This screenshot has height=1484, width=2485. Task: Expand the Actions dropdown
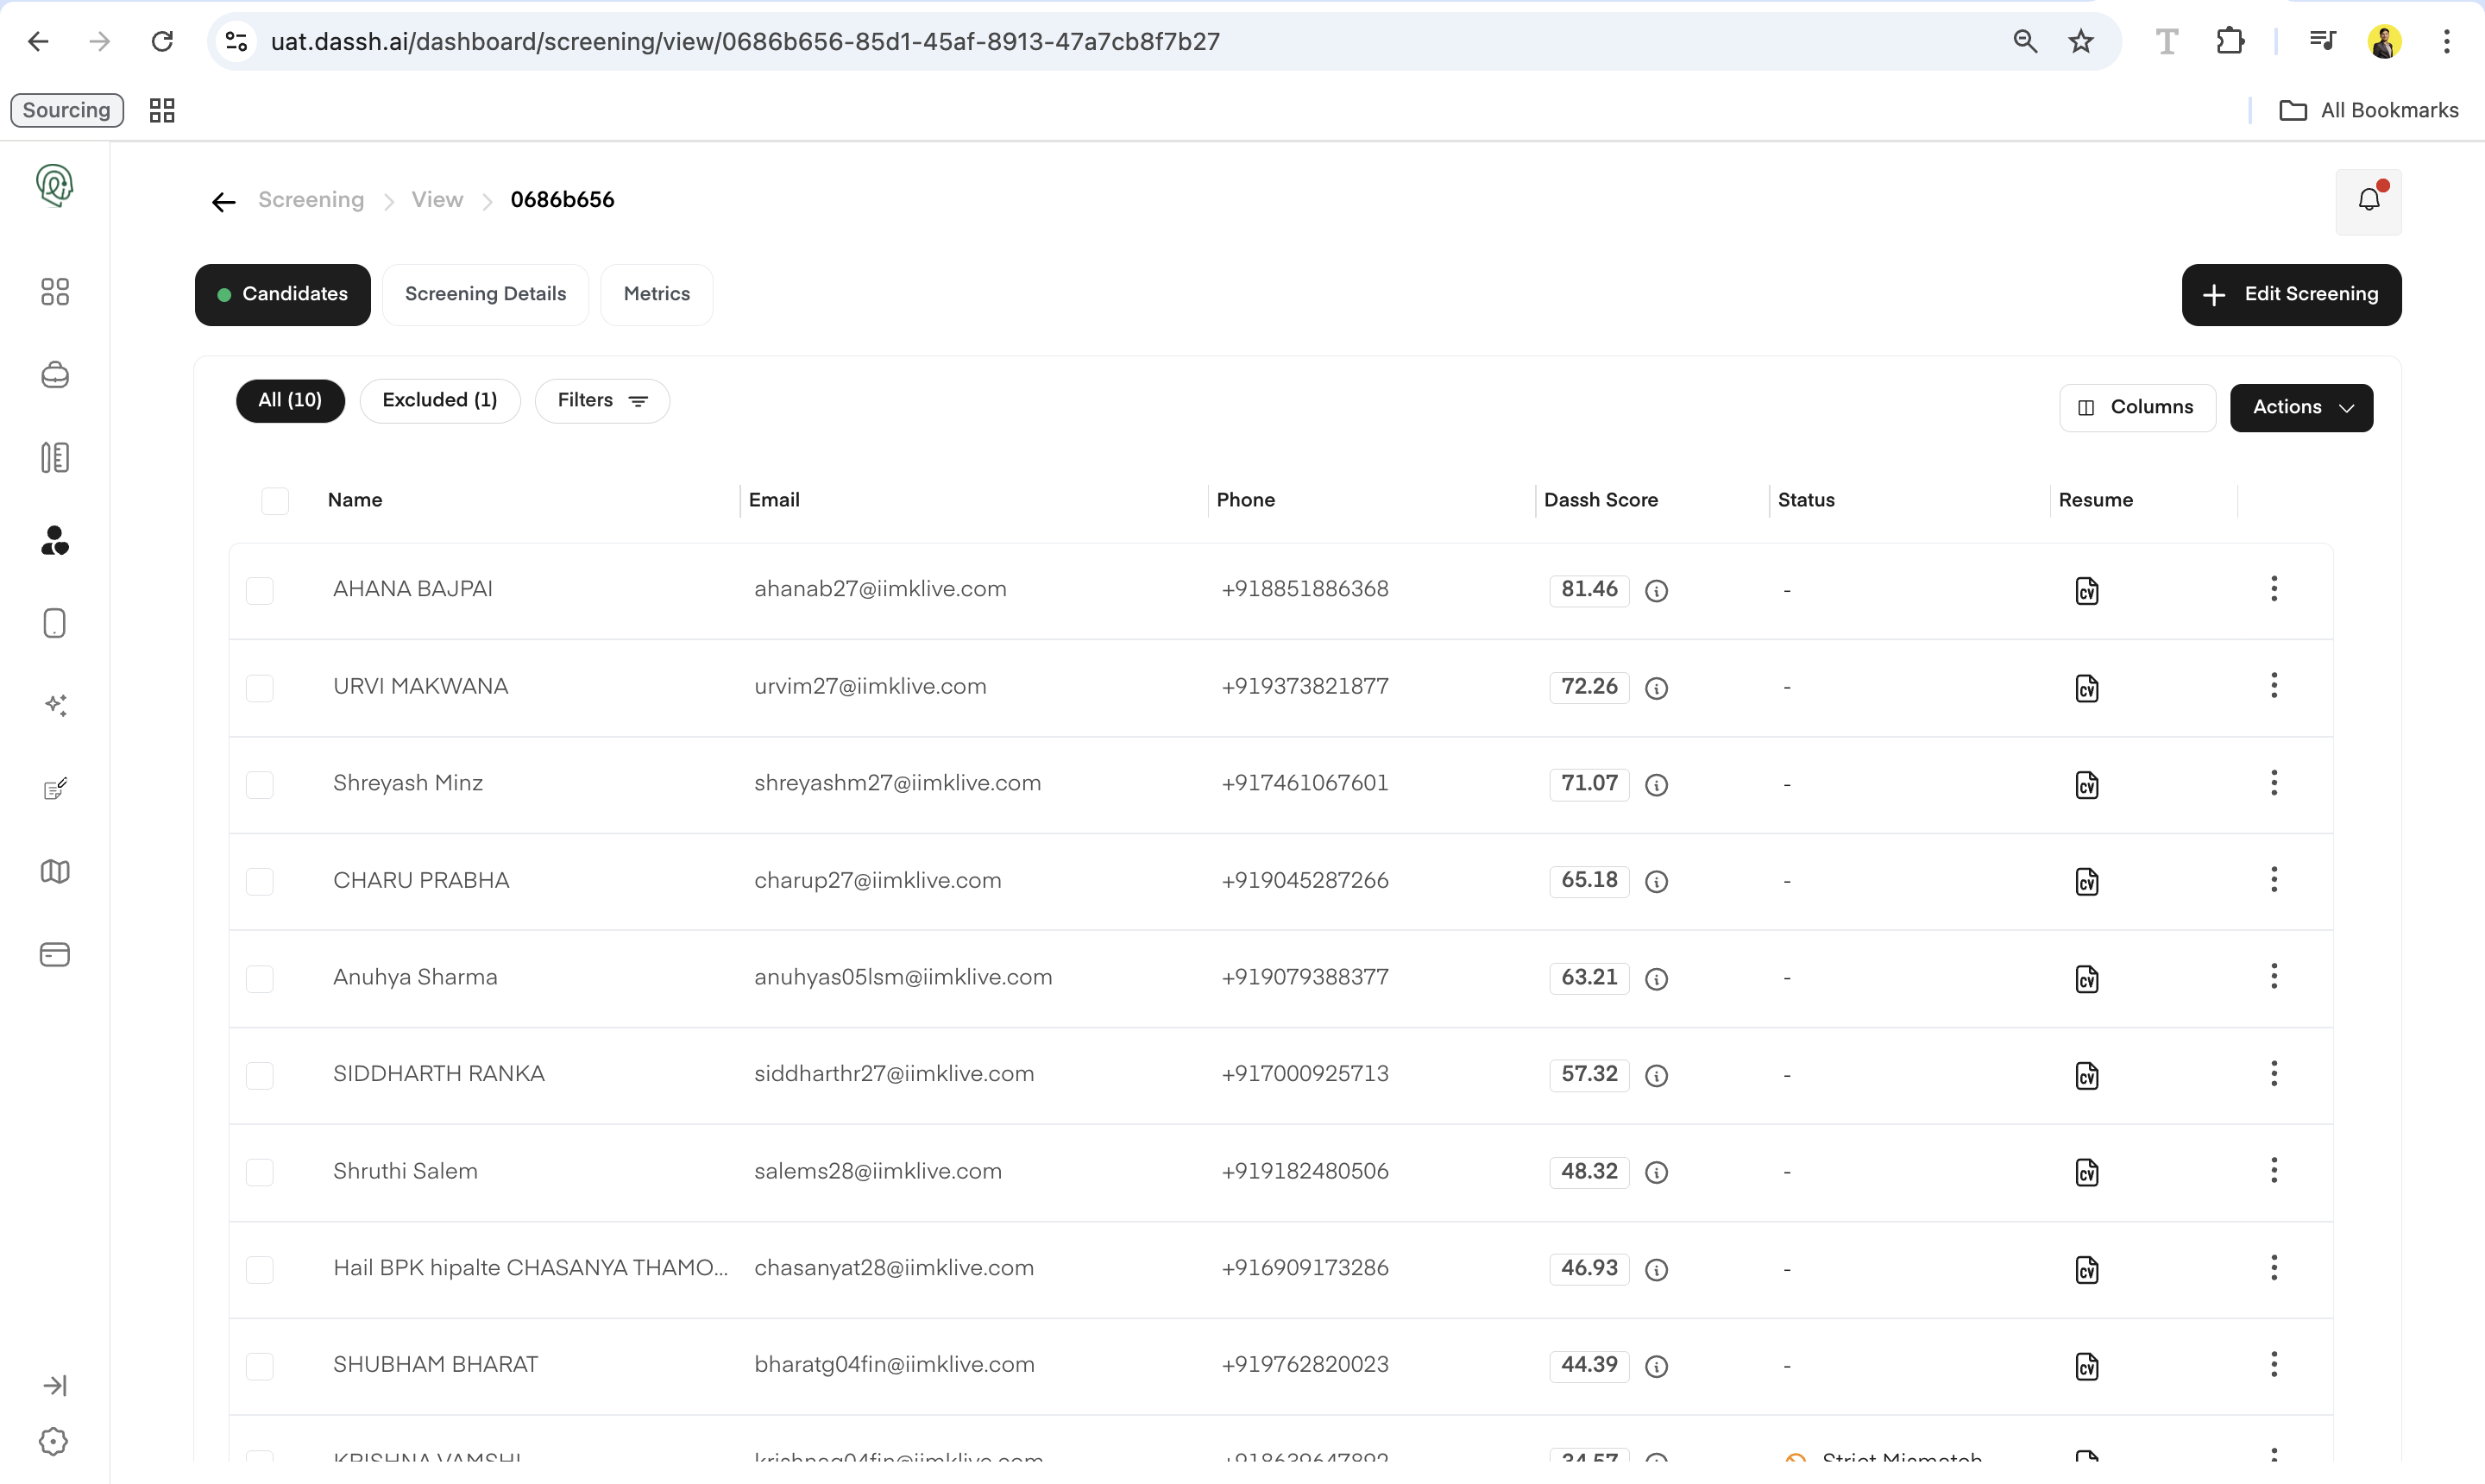click(x=2301, y=407)
